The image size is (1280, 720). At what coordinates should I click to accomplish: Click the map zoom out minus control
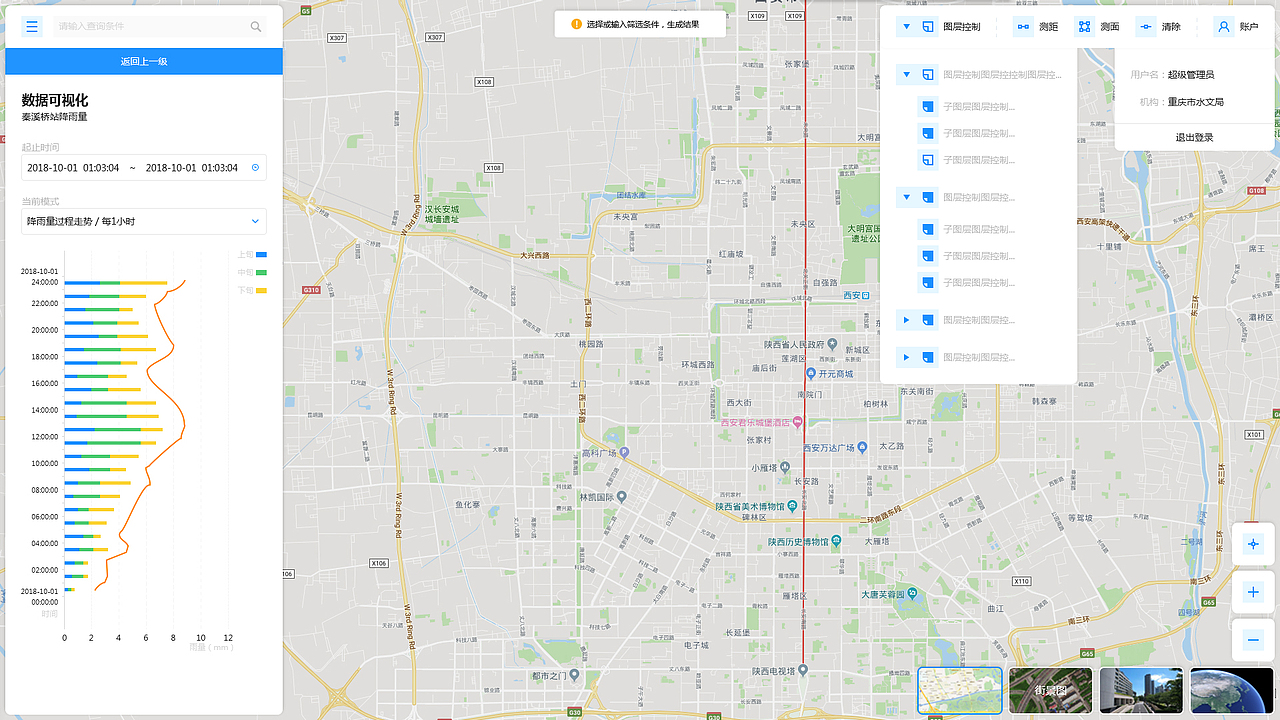[1253, 640]
